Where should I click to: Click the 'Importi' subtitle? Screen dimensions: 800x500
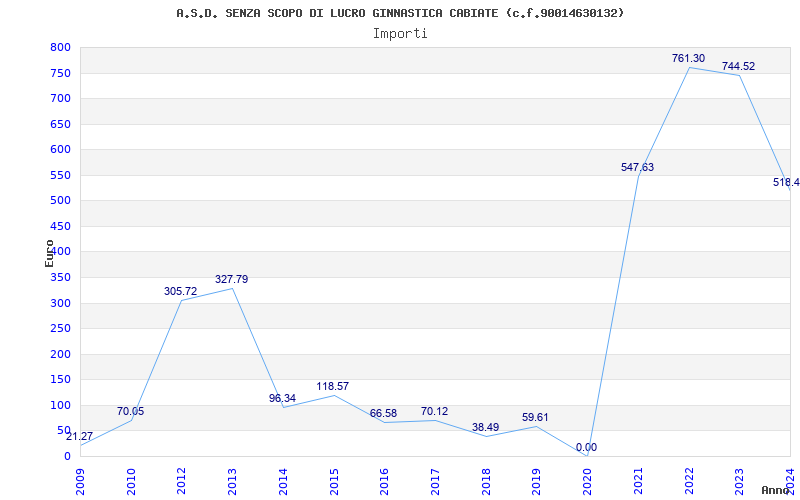point(400,34)
